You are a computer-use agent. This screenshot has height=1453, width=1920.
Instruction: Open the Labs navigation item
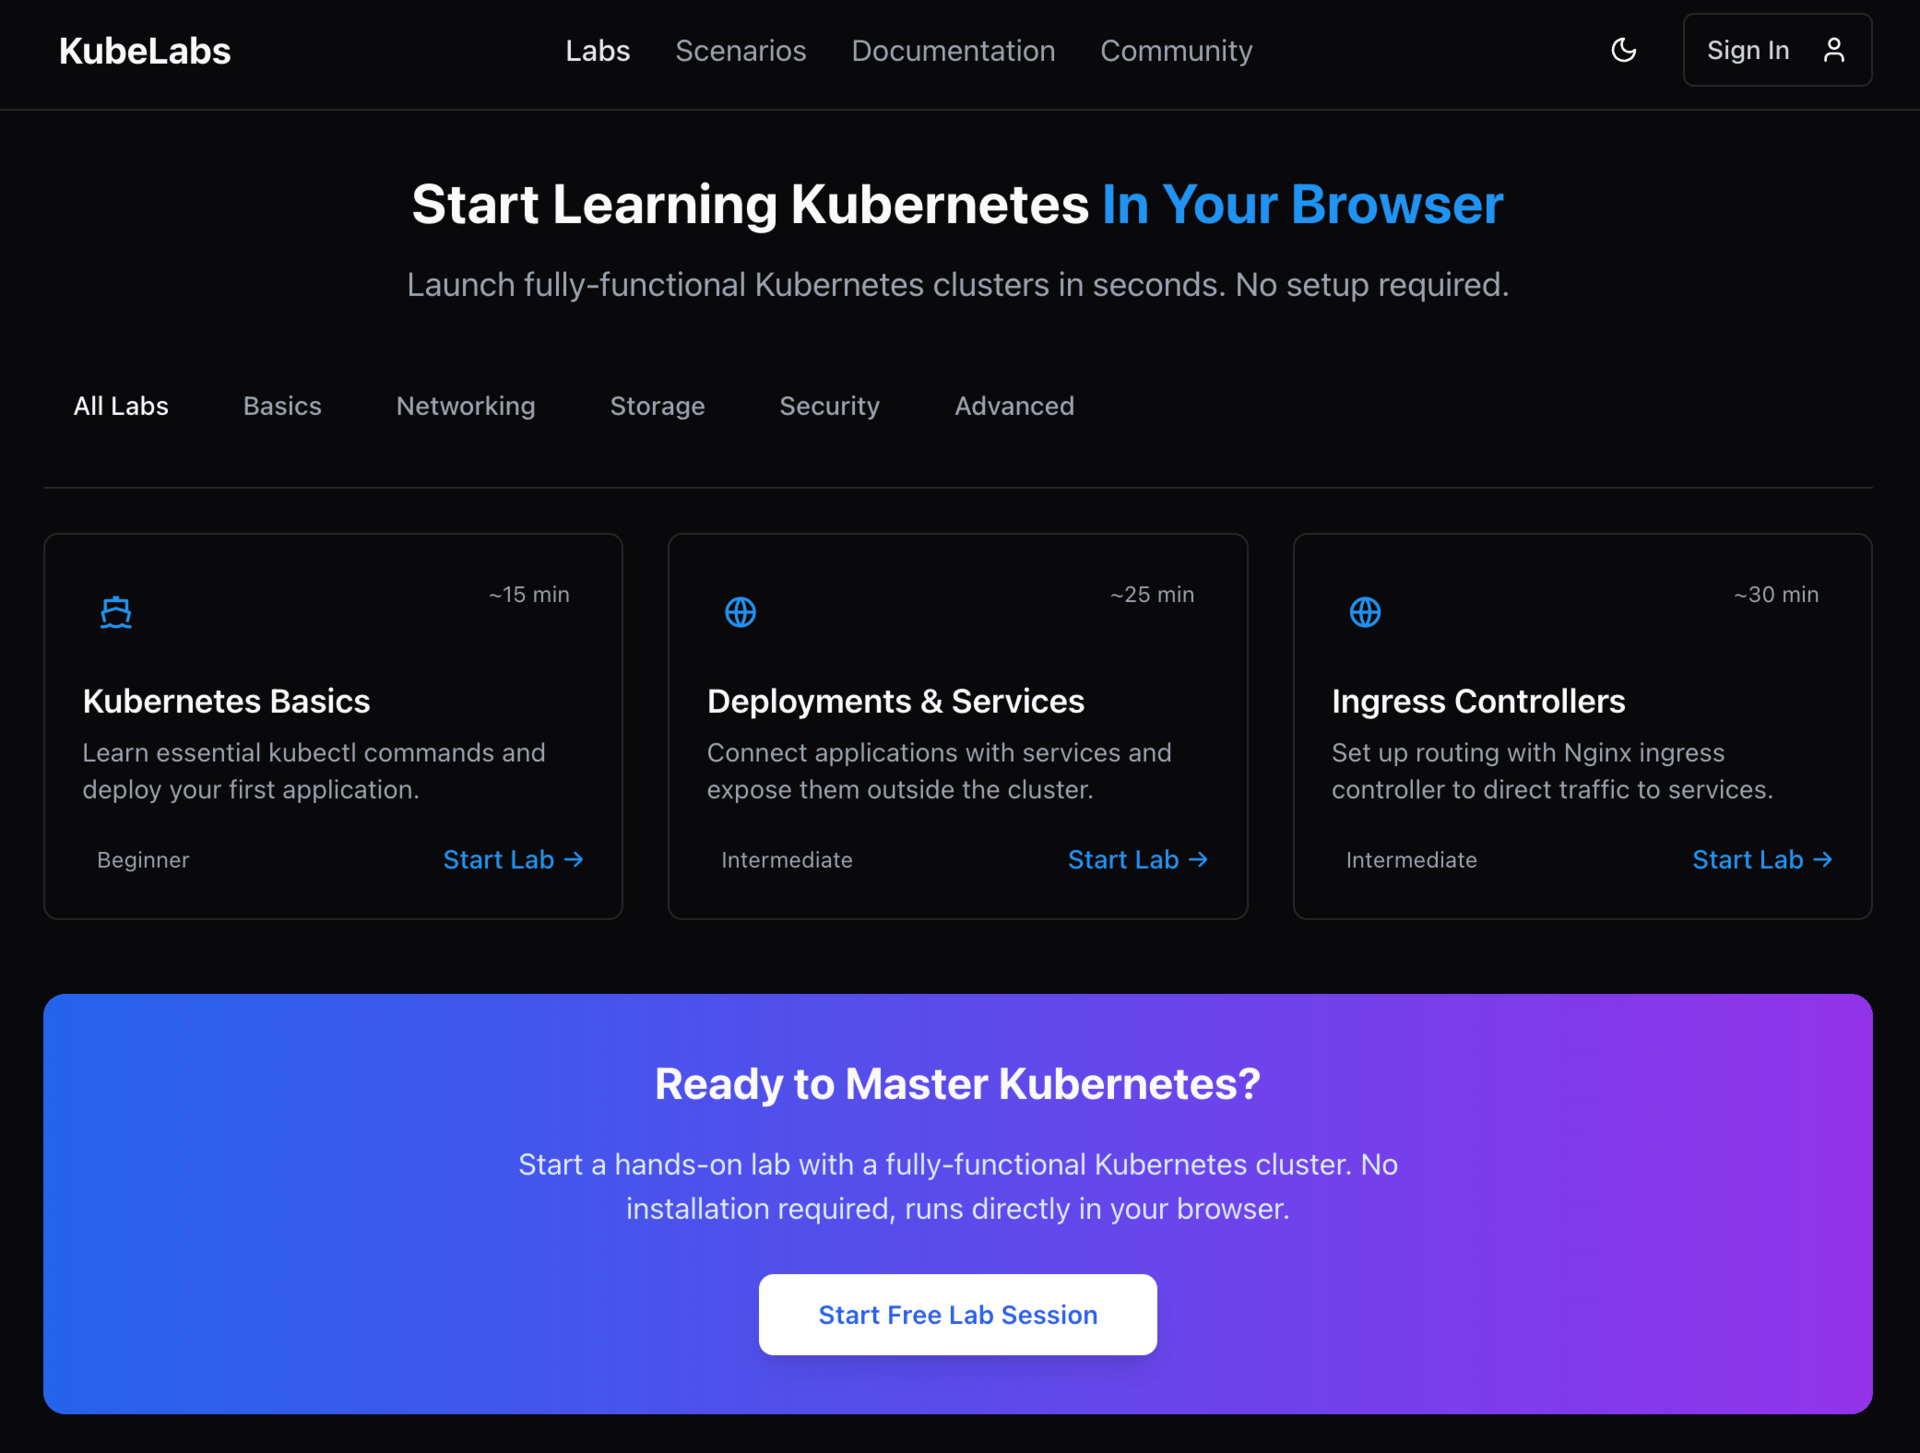597,51
